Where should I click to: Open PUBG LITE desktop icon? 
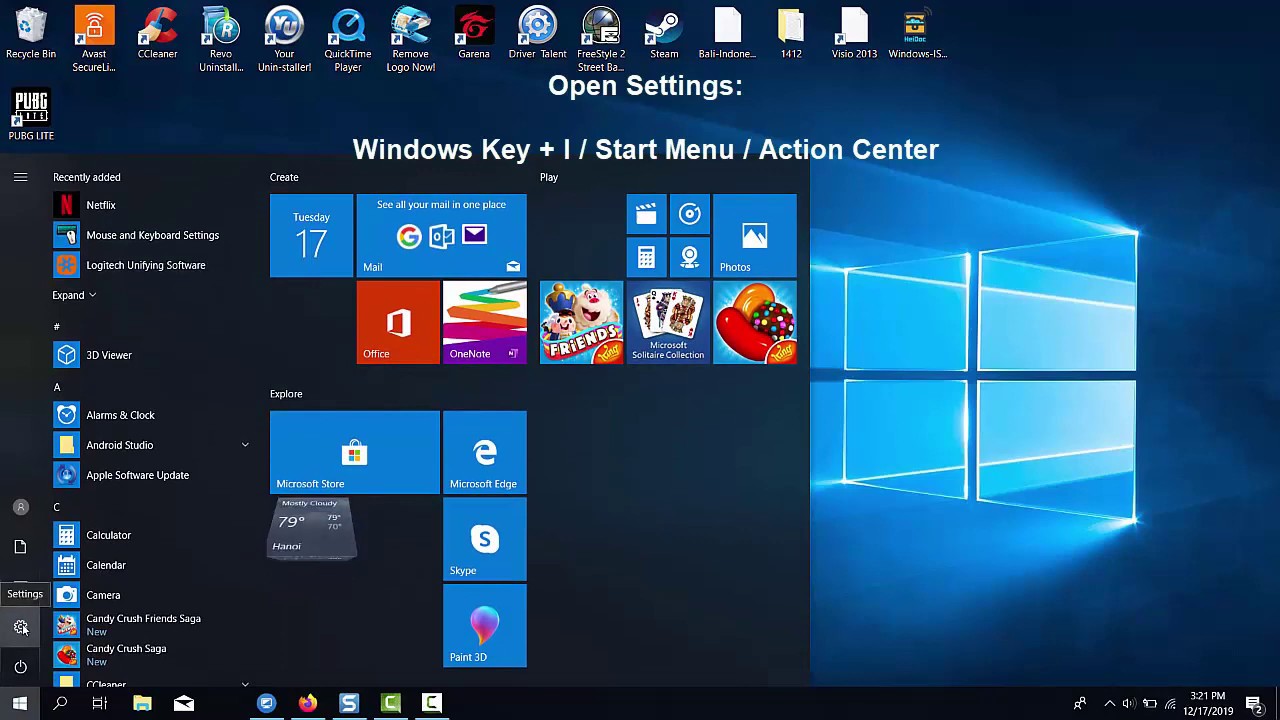(31, 116)
